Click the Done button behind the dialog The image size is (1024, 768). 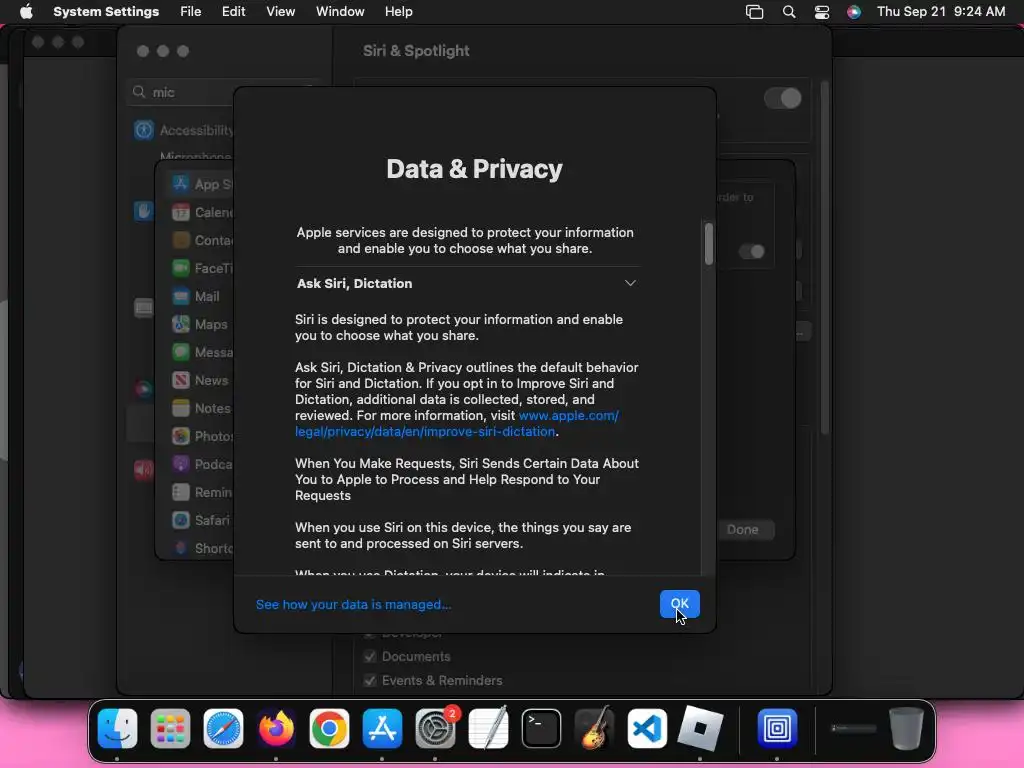[x=743, y=530]
